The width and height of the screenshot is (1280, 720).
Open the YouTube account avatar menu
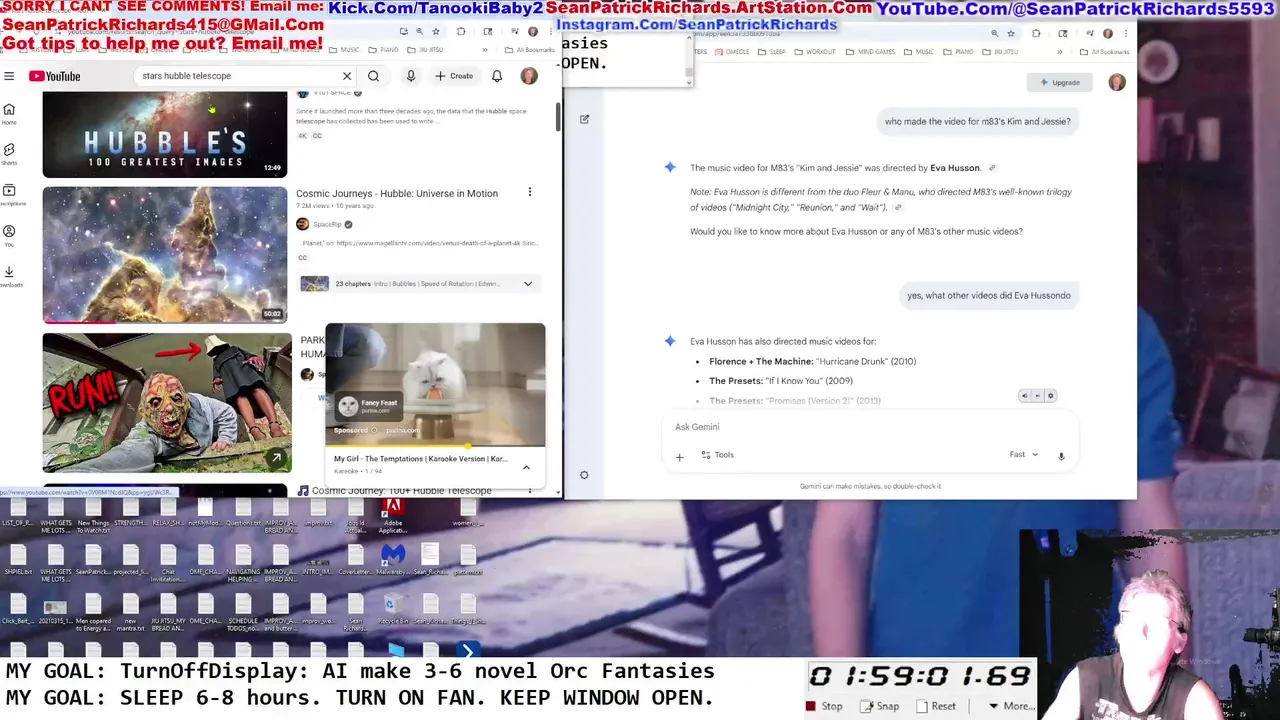click(529, 76)
